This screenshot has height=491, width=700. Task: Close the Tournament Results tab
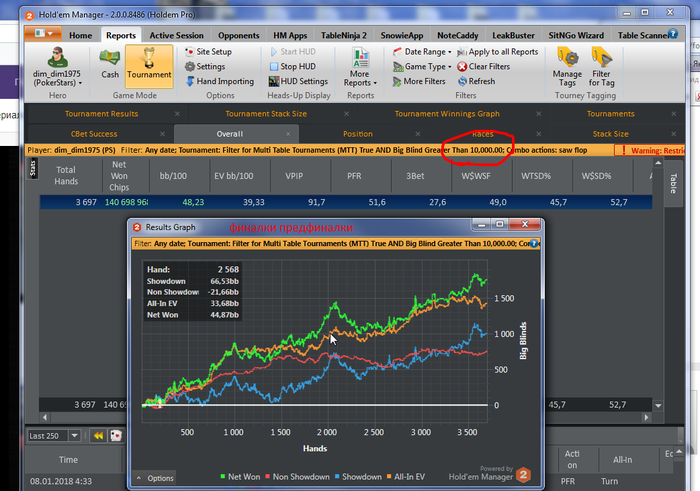[x=177, y=114]
